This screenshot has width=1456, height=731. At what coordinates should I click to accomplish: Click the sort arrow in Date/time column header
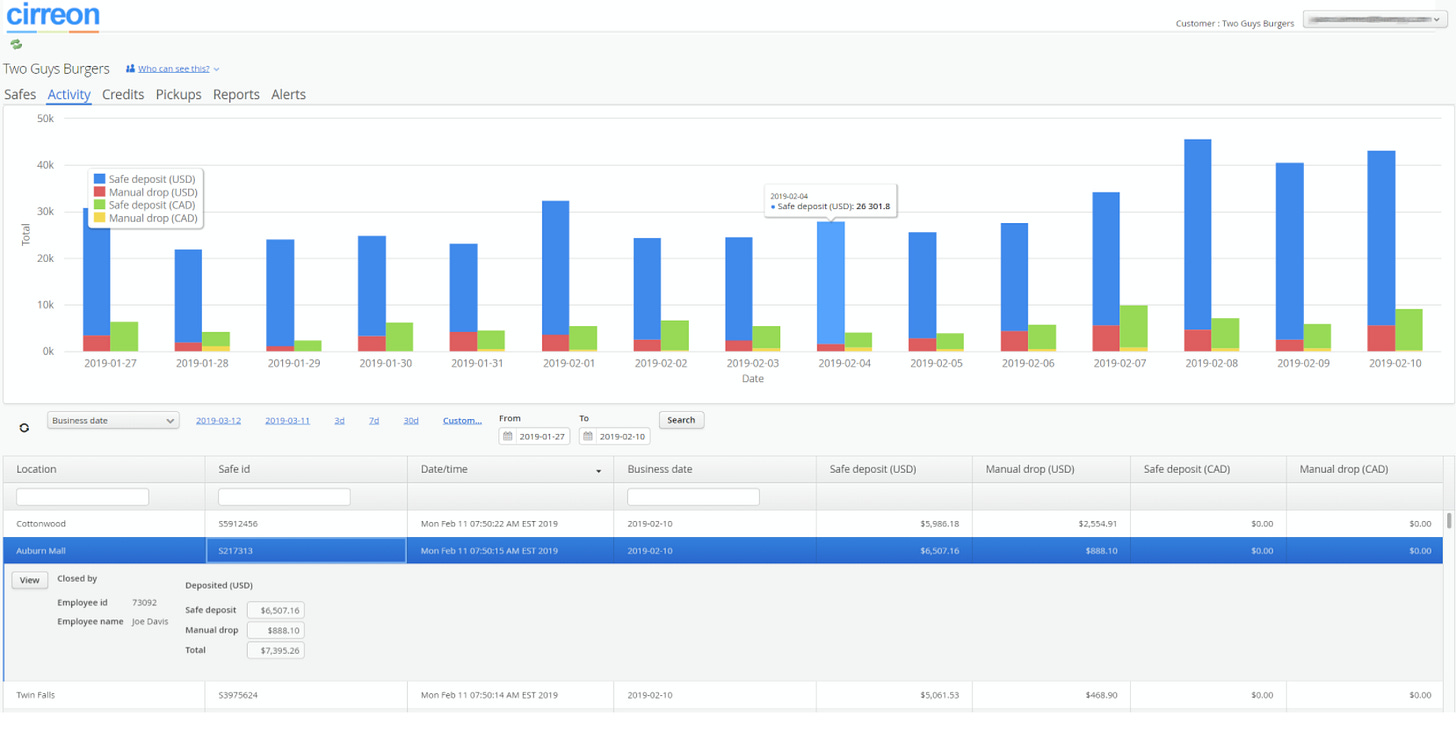[x=599, y=471]
